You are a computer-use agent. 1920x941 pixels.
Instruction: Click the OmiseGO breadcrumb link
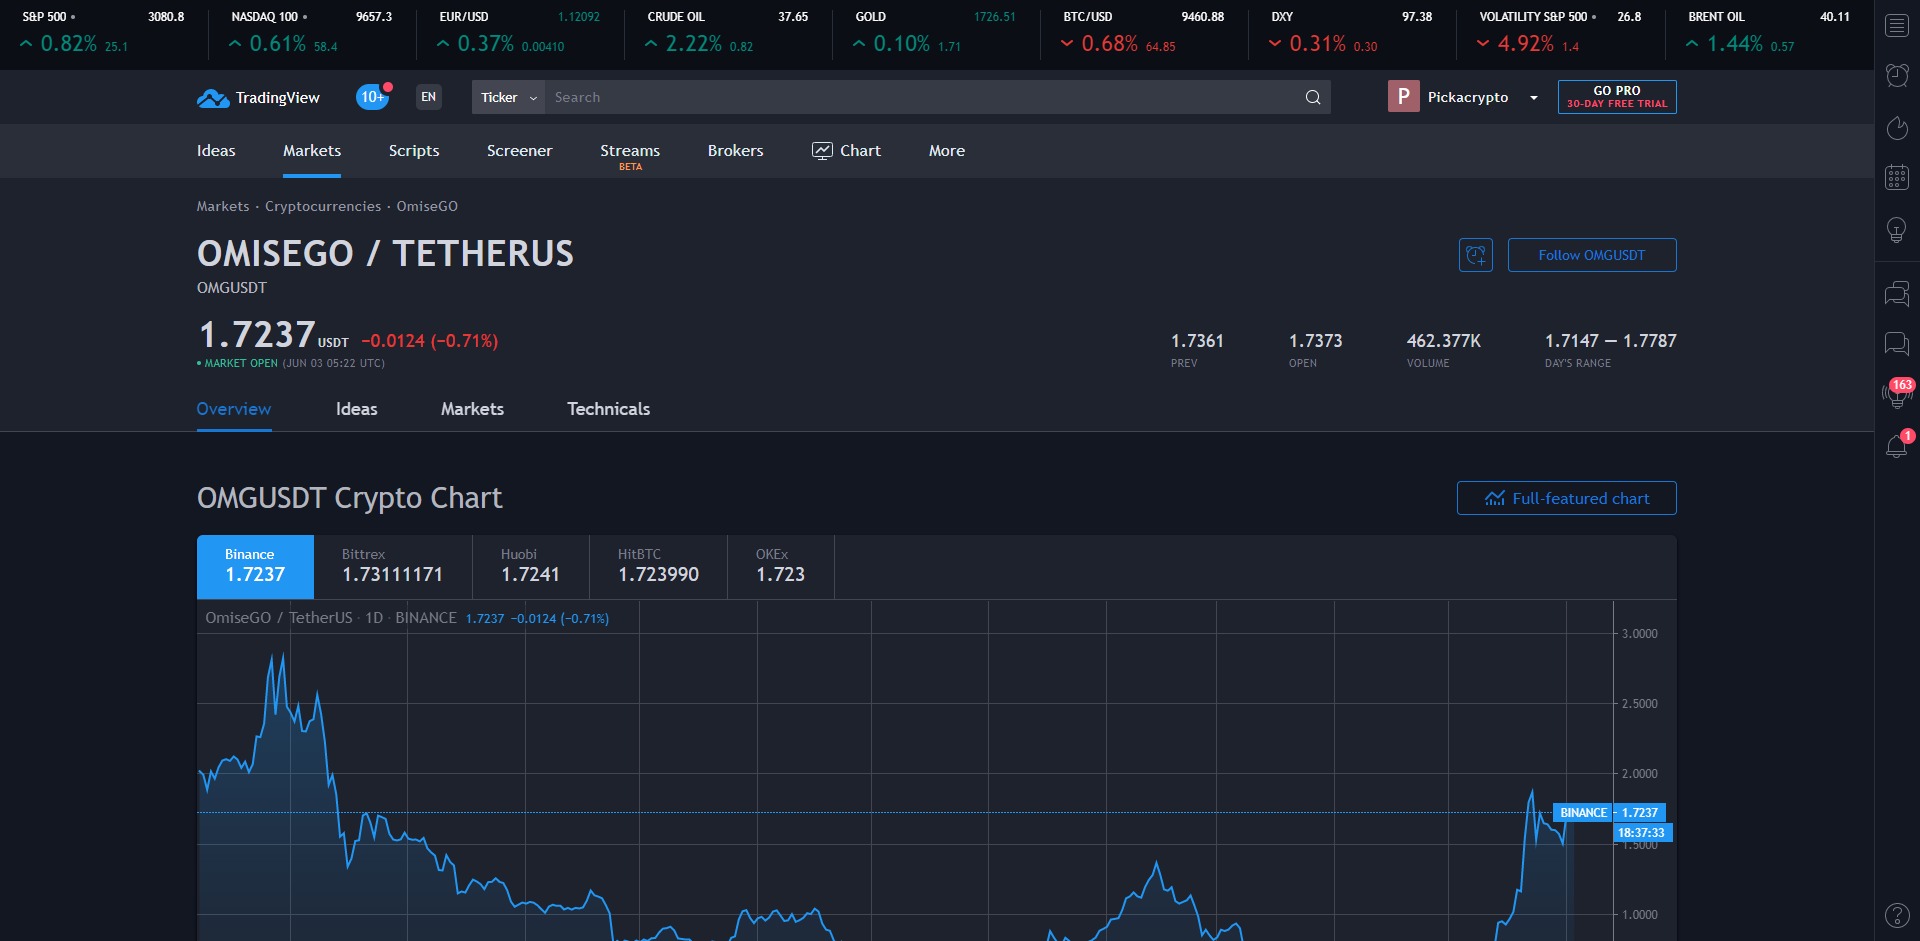[x=427, y=206]
